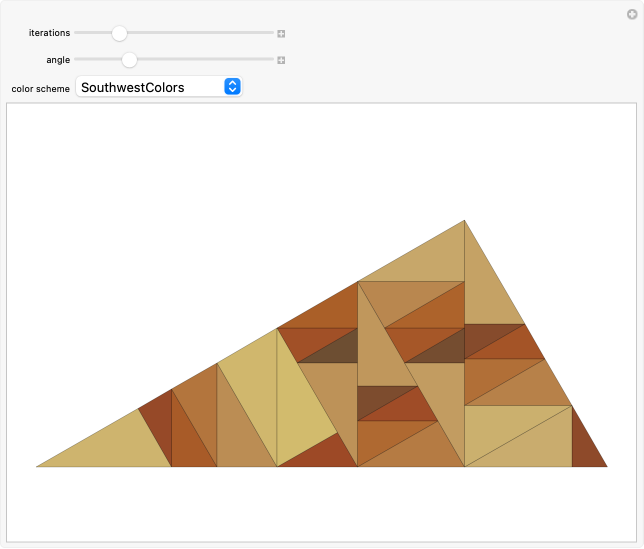Expand the angle slider controls with plus icon
Screen dimensions: 644x549
(x=281, y=60)
